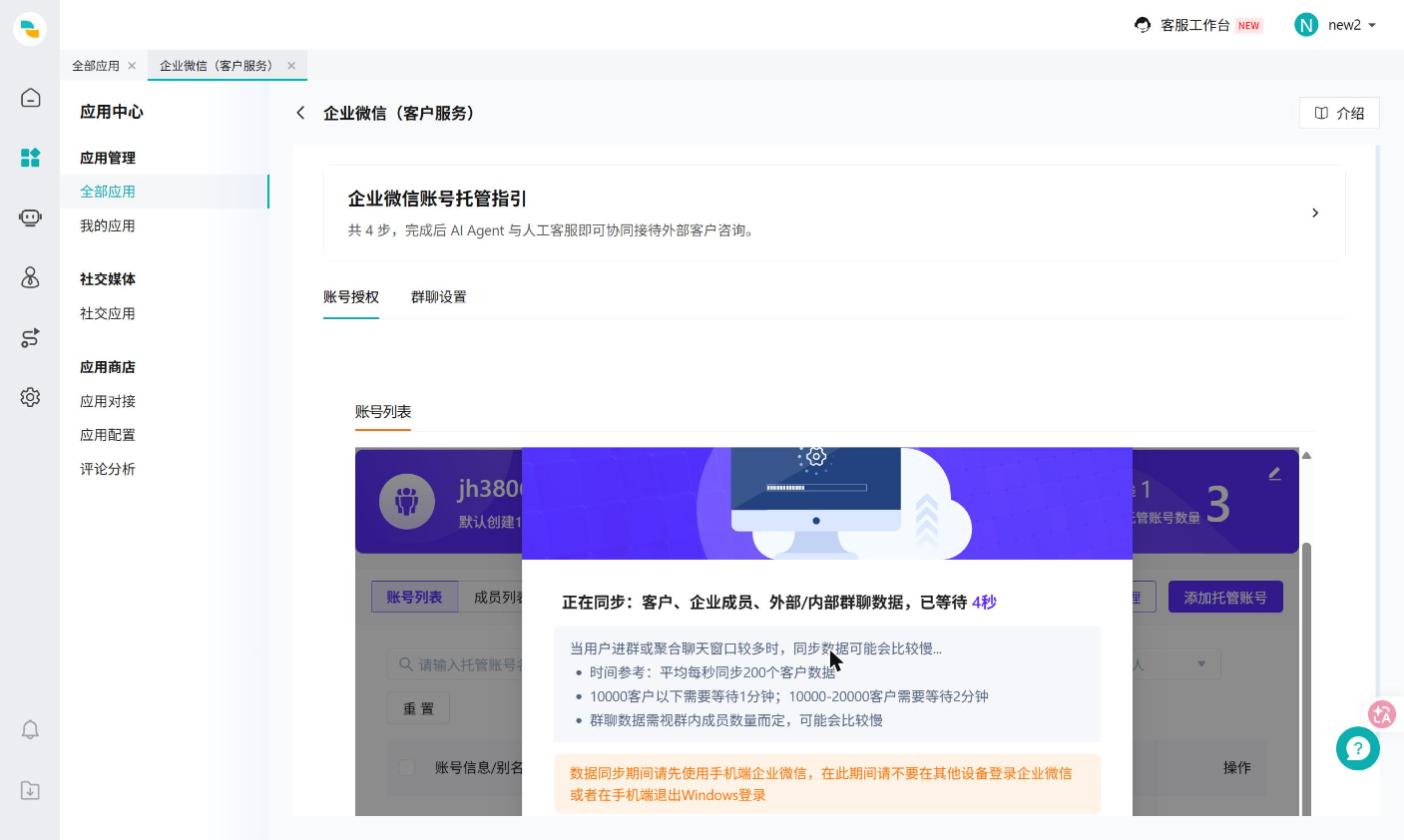This screenshot has height=840, width=1404.
Task: Close the 全部应用 tab
Action: tap(132, 66)
